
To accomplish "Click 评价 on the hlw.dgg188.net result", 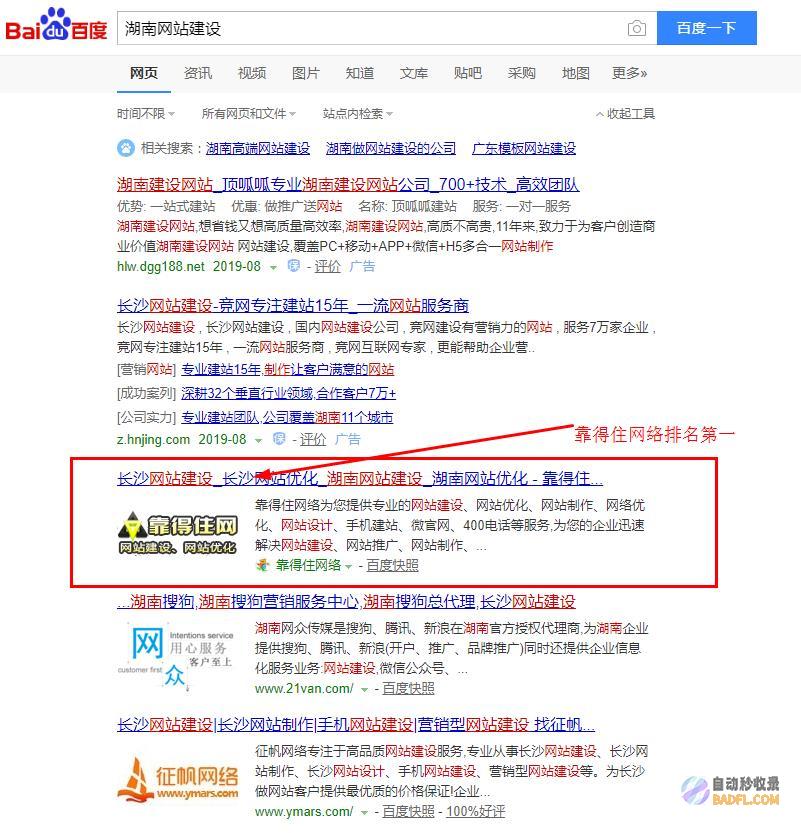I will tap(327, 266).
